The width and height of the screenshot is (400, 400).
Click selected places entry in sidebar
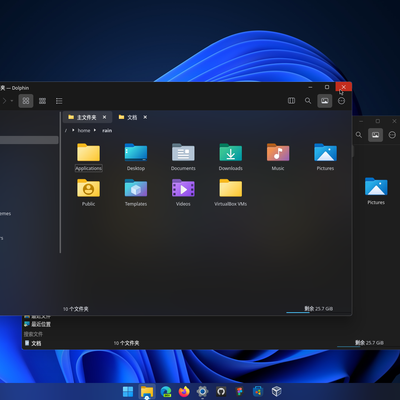pyautogui.click(x=29, y=140)
